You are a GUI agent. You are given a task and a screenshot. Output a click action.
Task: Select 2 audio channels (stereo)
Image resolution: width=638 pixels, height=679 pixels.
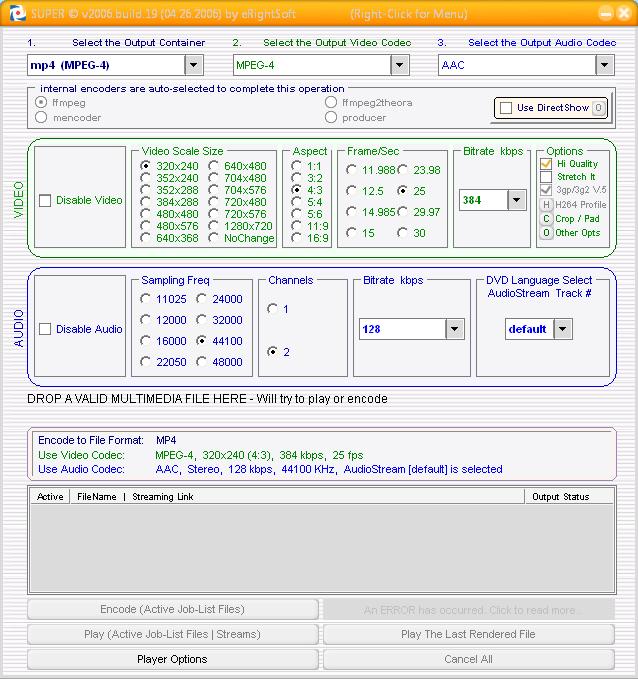pos(272,352)
